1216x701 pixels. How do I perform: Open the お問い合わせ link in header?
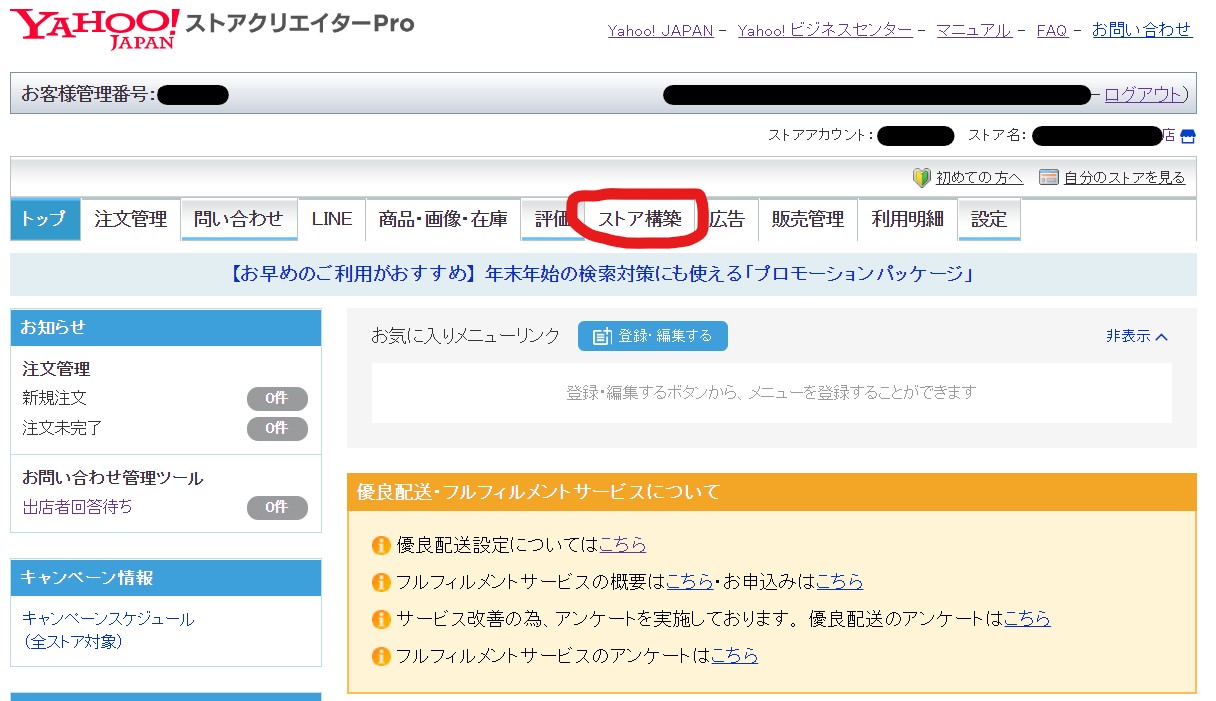[x=1141, y=30]
